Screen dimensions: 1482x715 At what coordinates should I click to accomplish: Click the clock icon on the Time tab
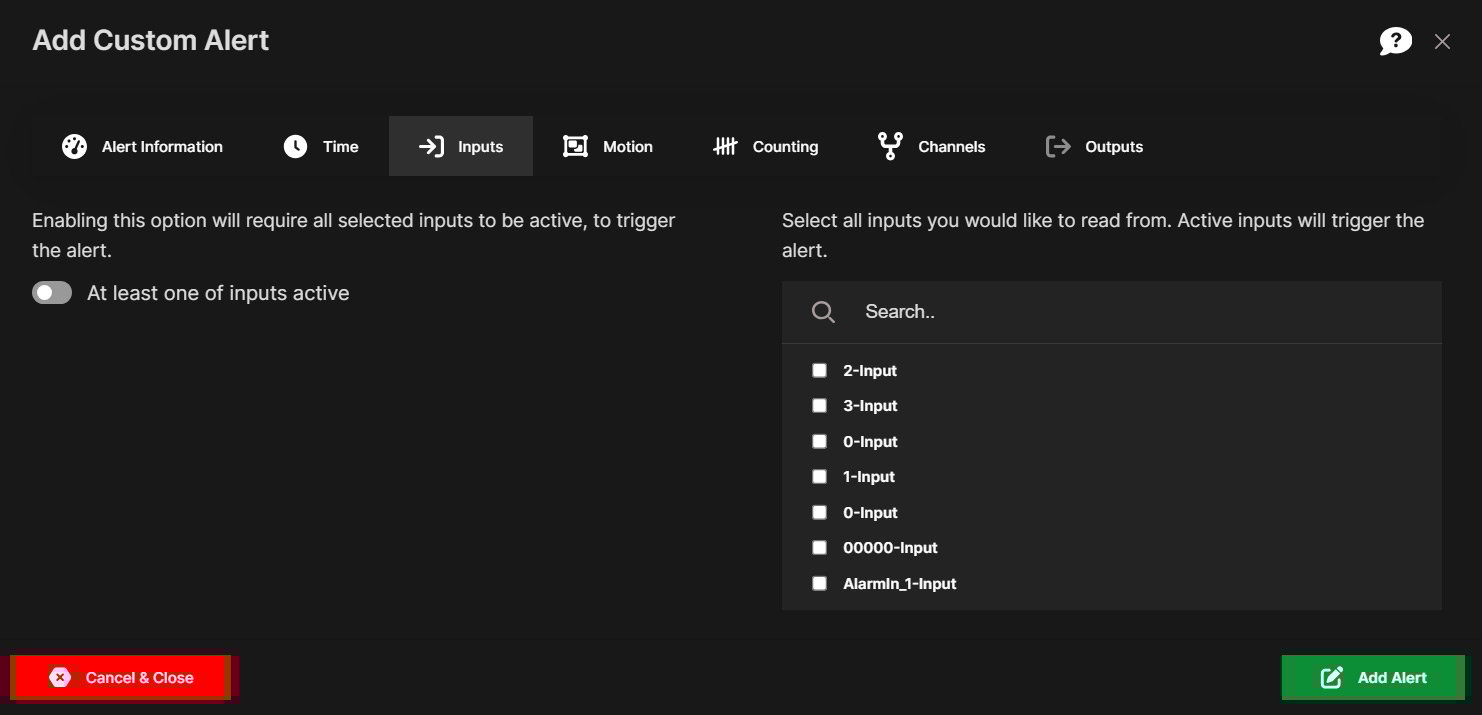(295, 146)
